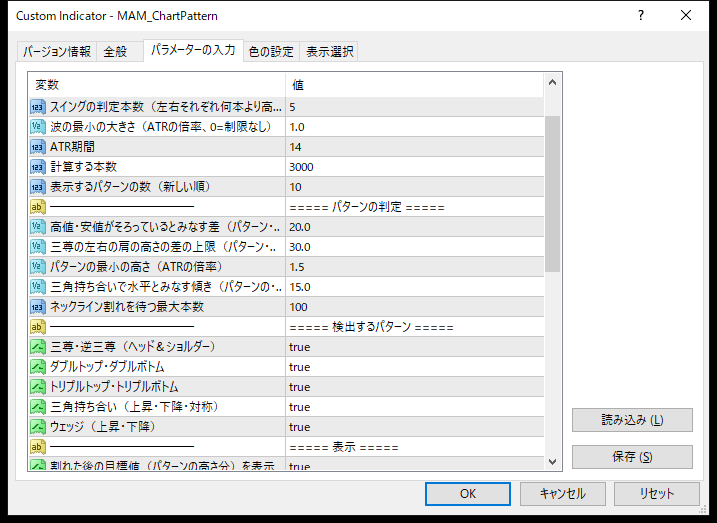
Task: Click the bool icon beside ダブルトップ・ダブルボトム
Action: click(x=38, y=367)
